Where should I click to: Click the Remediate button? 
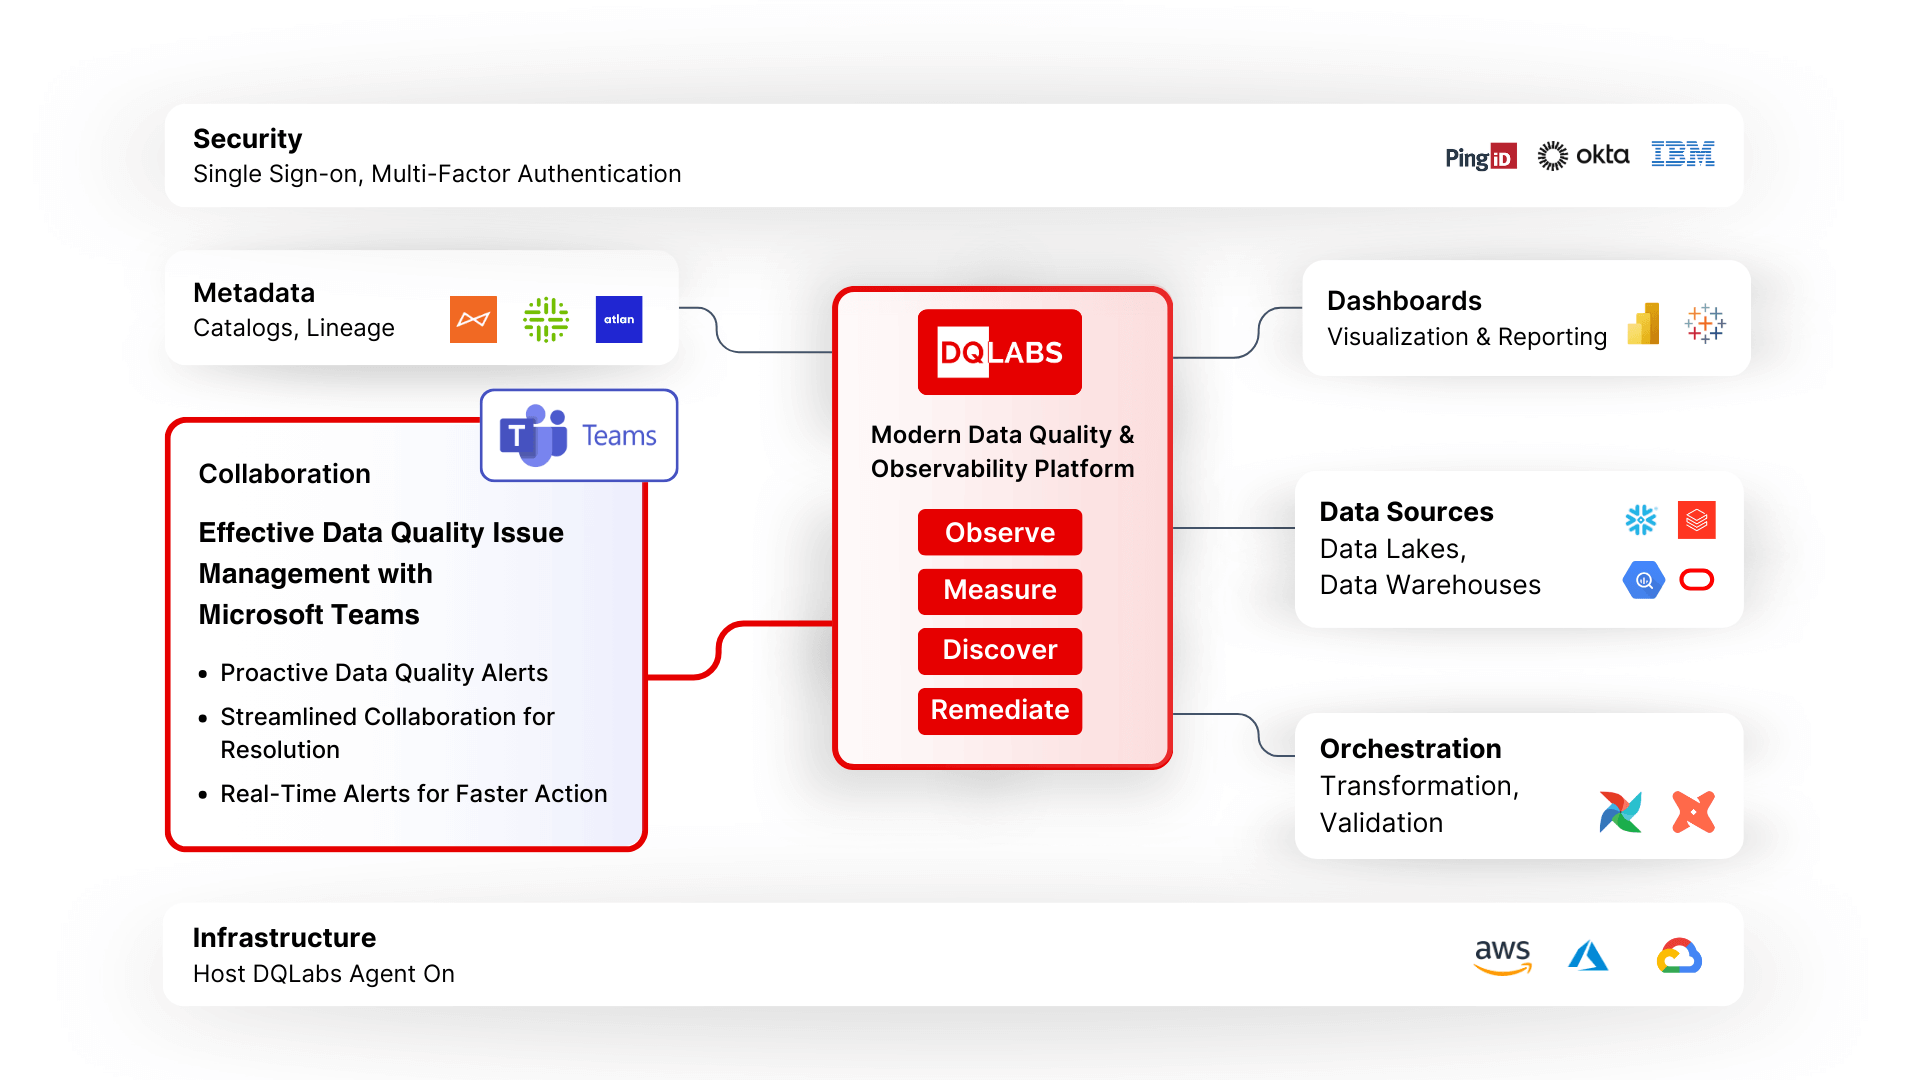click(1000, 710)
